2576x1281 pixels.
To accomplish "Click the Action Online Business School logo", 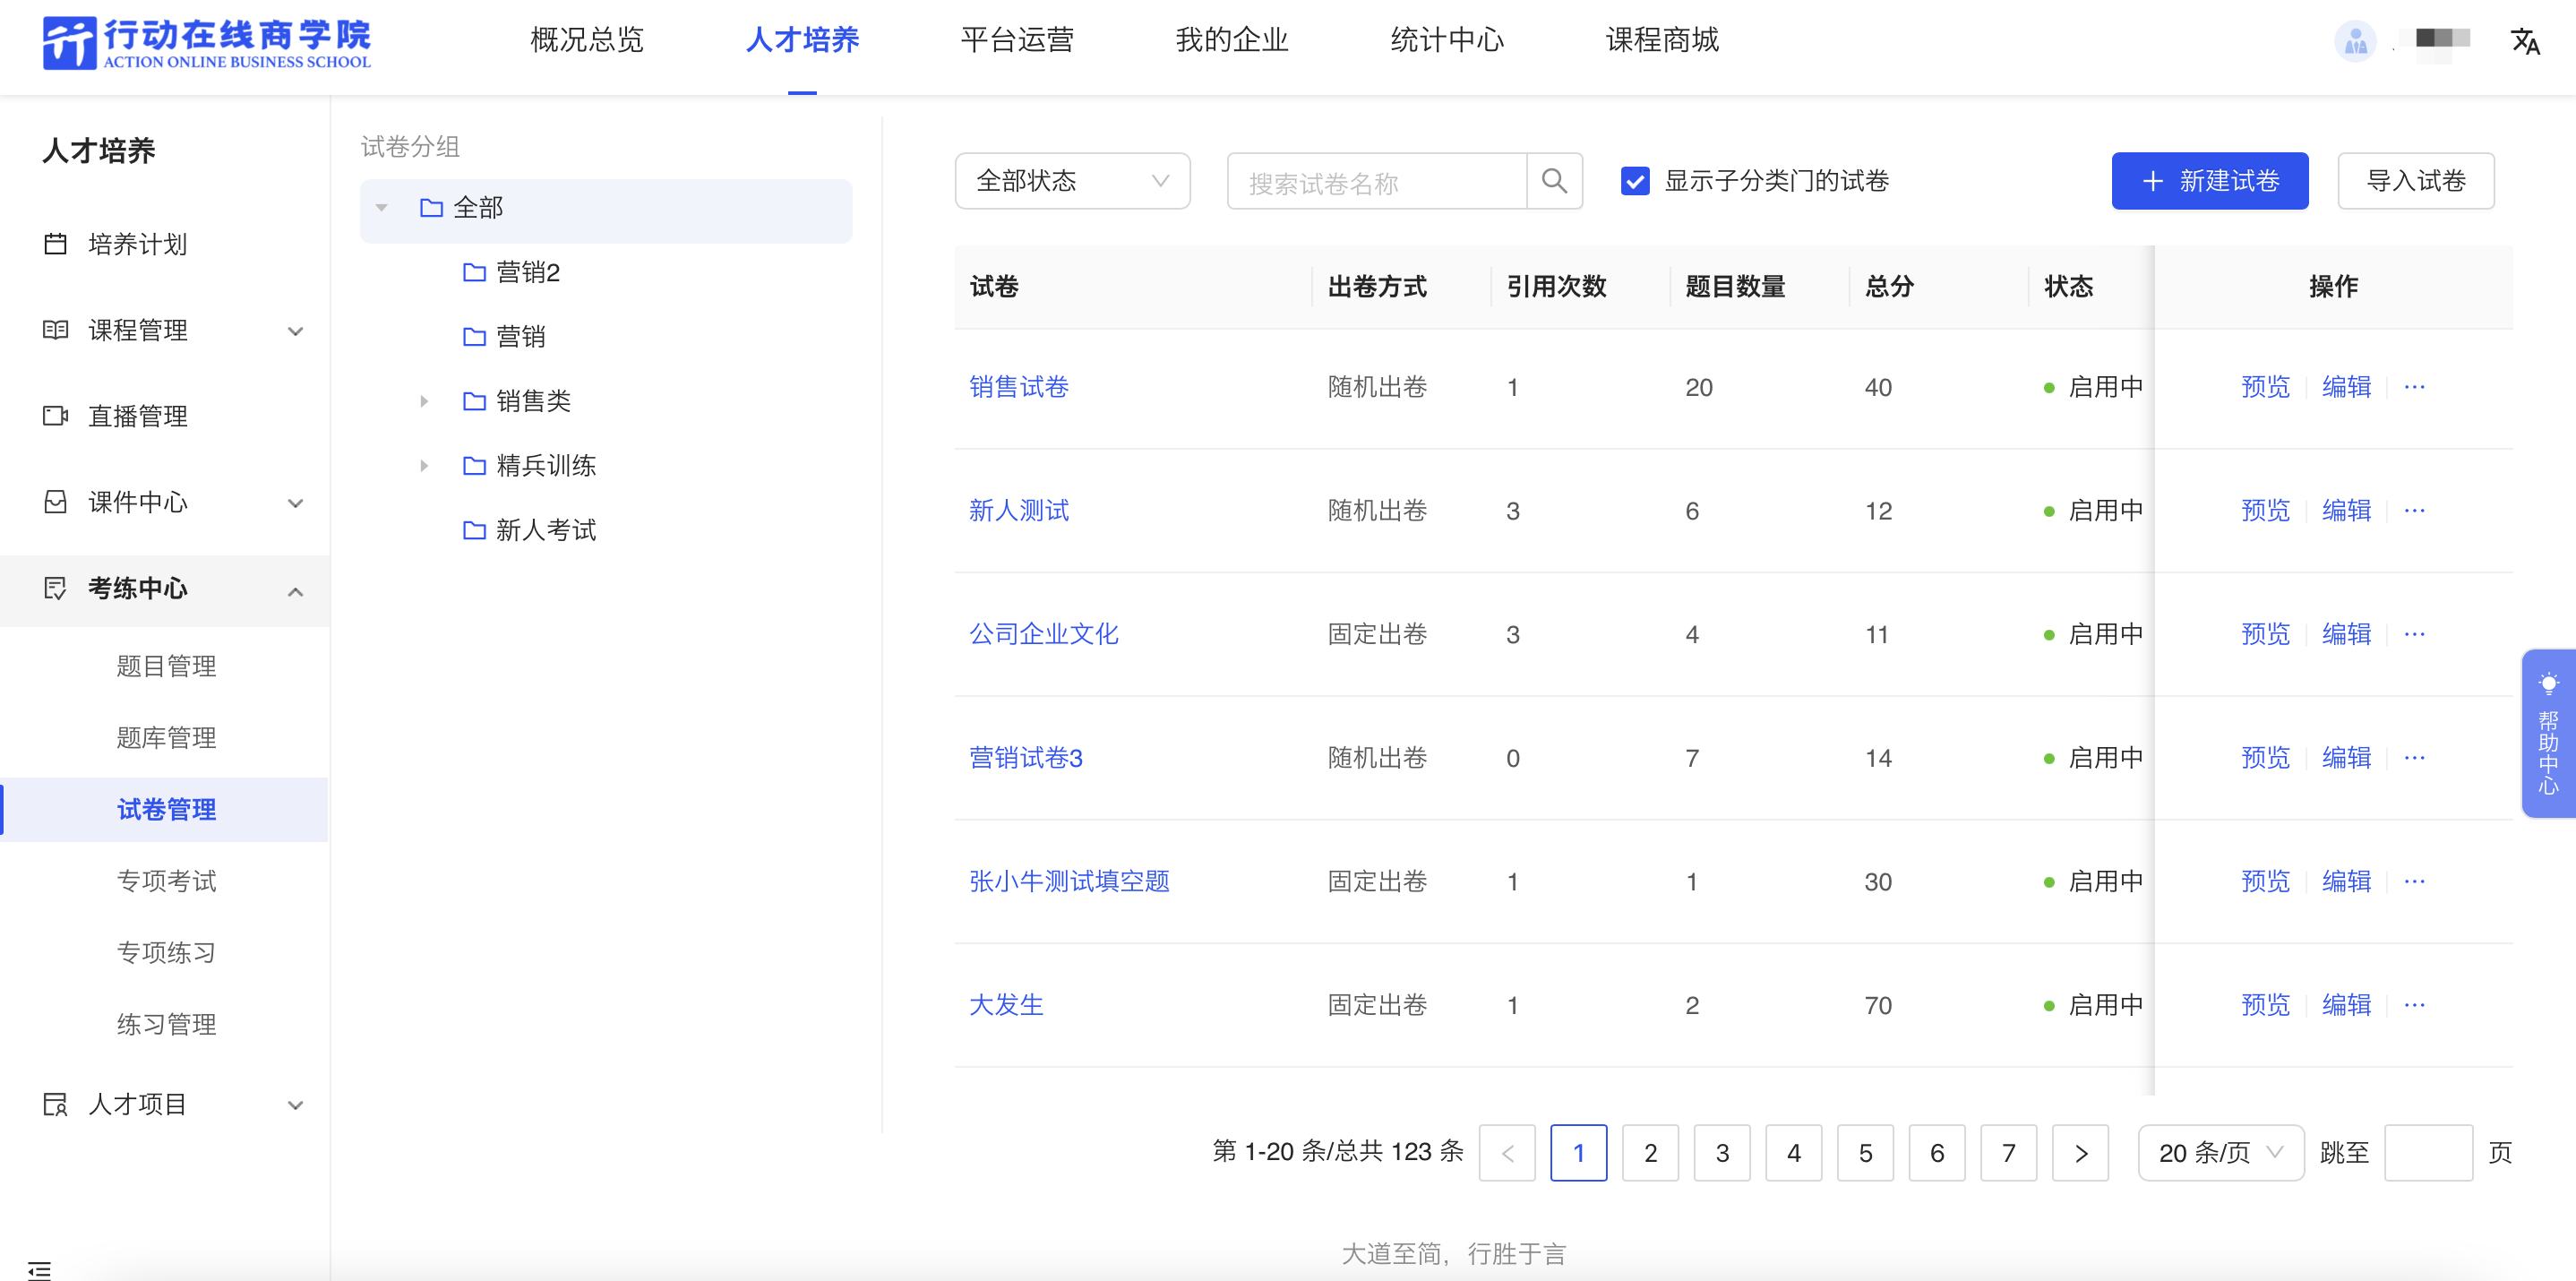I will click(x=206, y=43).
